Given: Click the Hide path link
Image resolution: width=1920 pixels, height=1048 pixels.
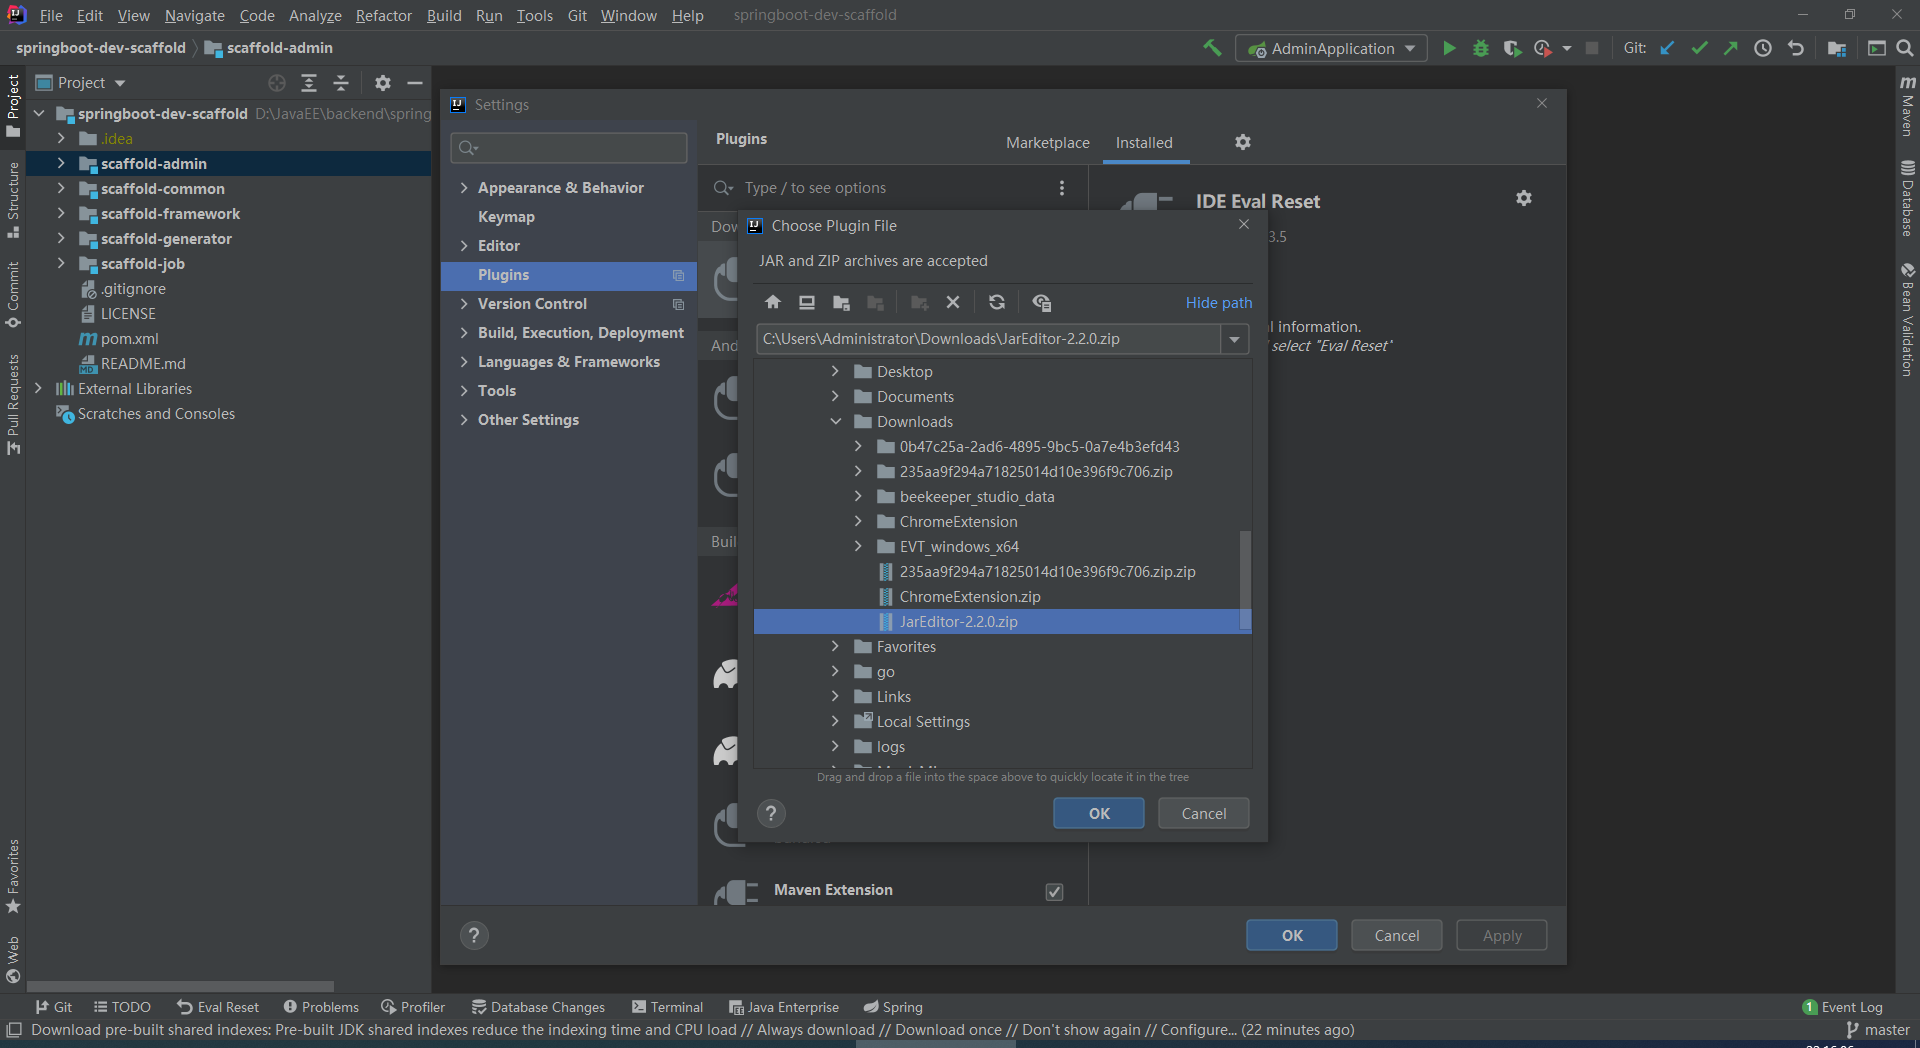Looking at the screenshot, I should click(1218, 302).
